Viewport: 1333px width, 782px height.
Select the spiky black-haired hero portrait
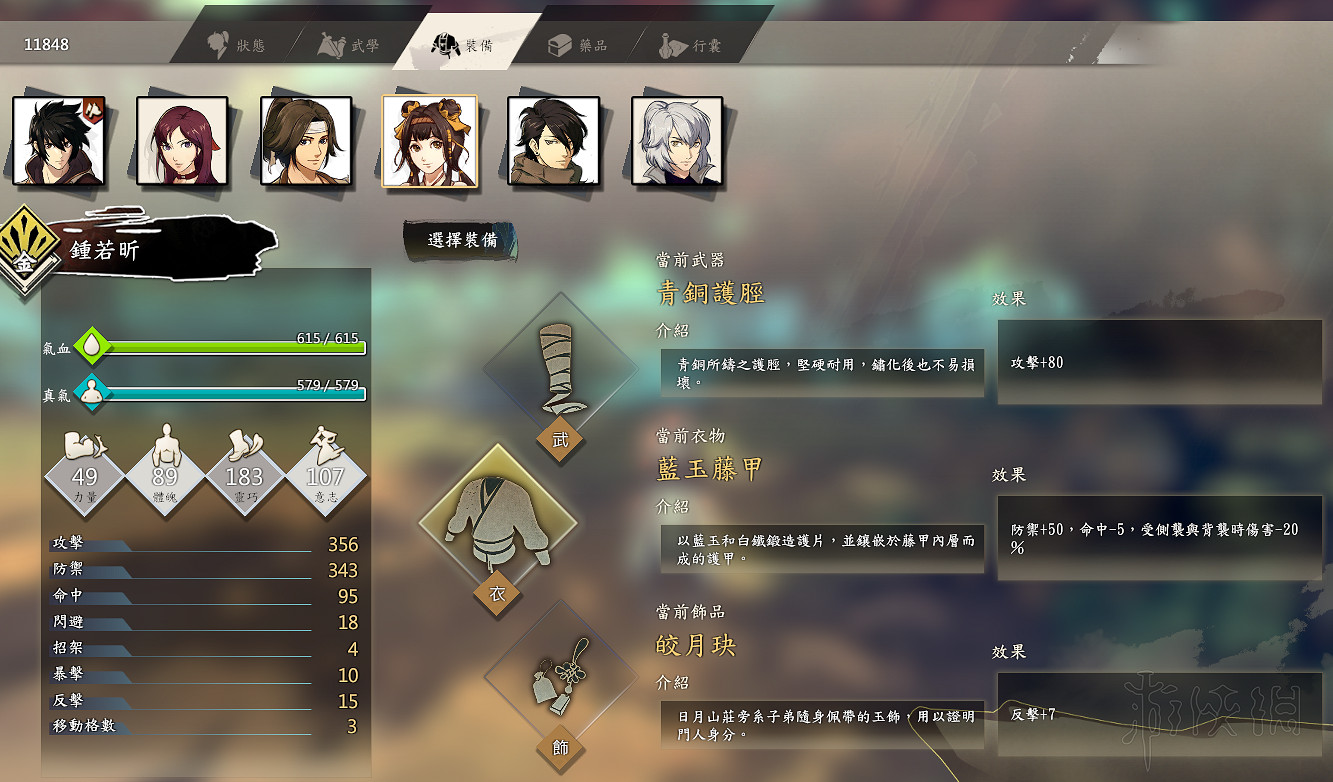(x=58, y=141)
